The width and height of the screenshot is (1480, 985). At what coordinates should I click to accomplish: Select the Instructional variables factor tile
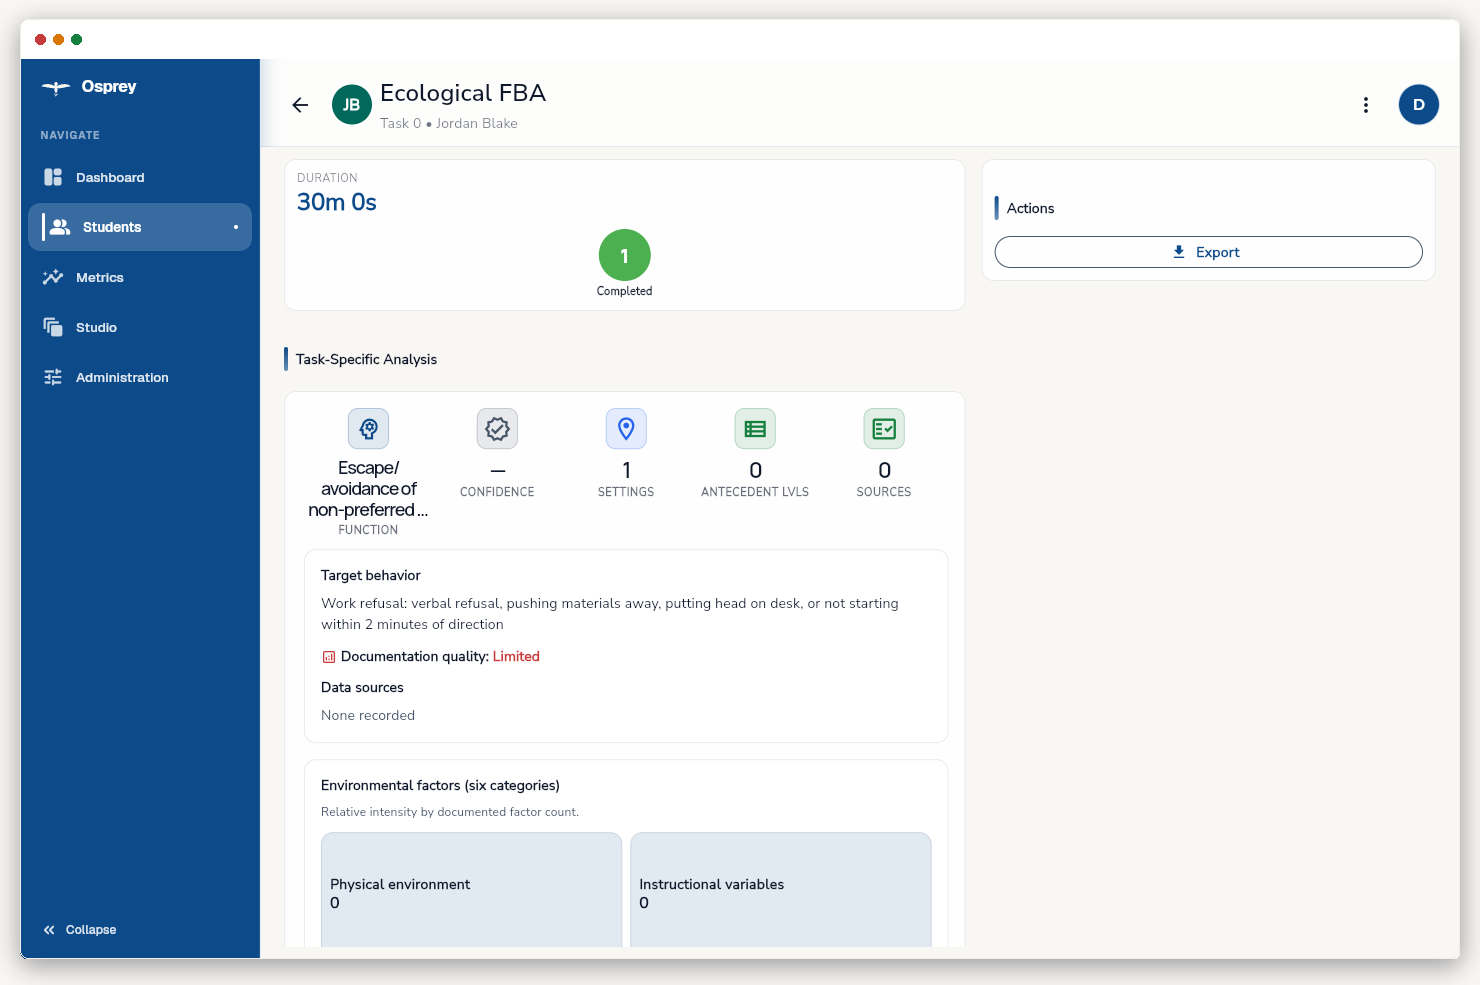click(781, 890)
